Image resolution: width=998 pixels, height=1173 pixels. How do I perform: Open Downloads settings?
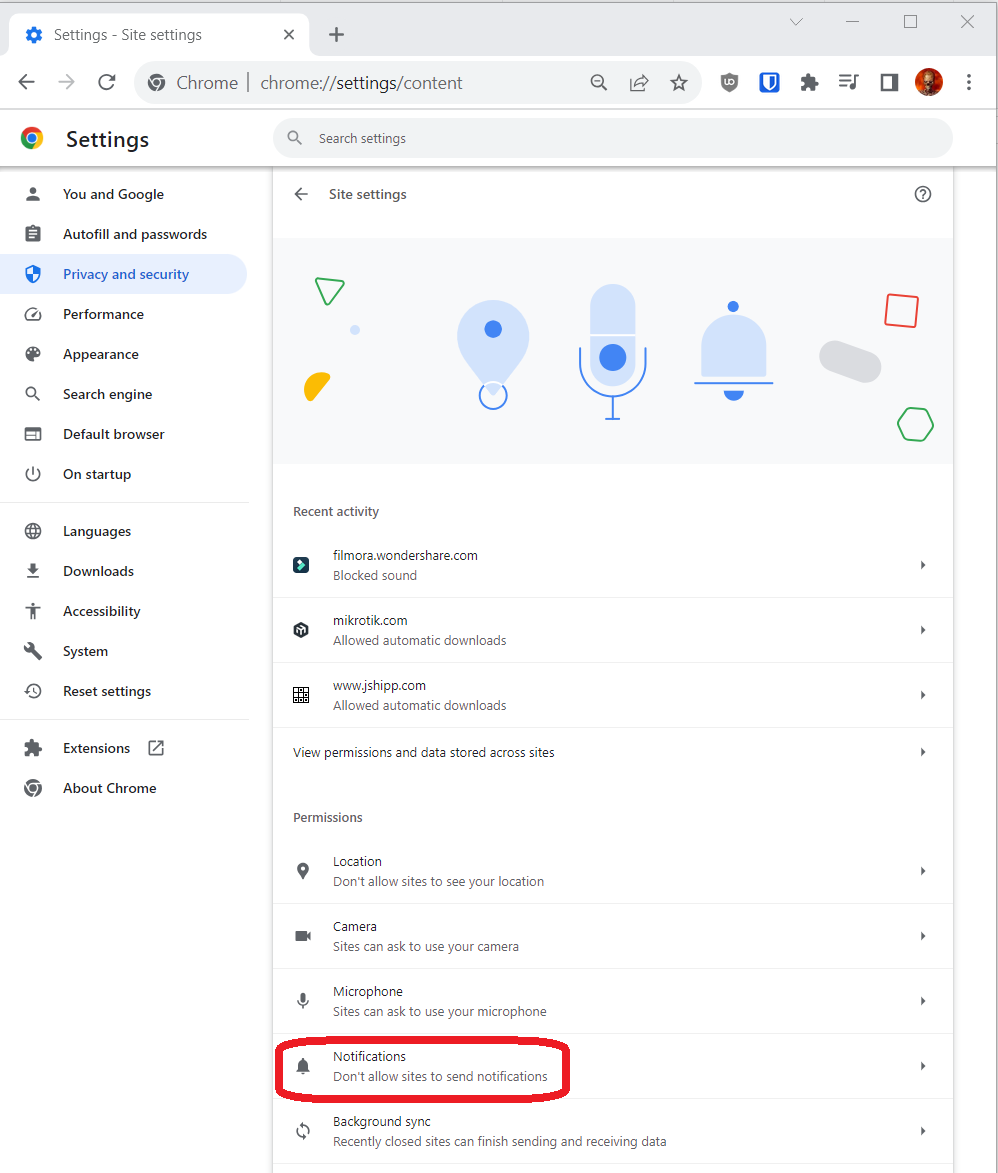[123, 572]
